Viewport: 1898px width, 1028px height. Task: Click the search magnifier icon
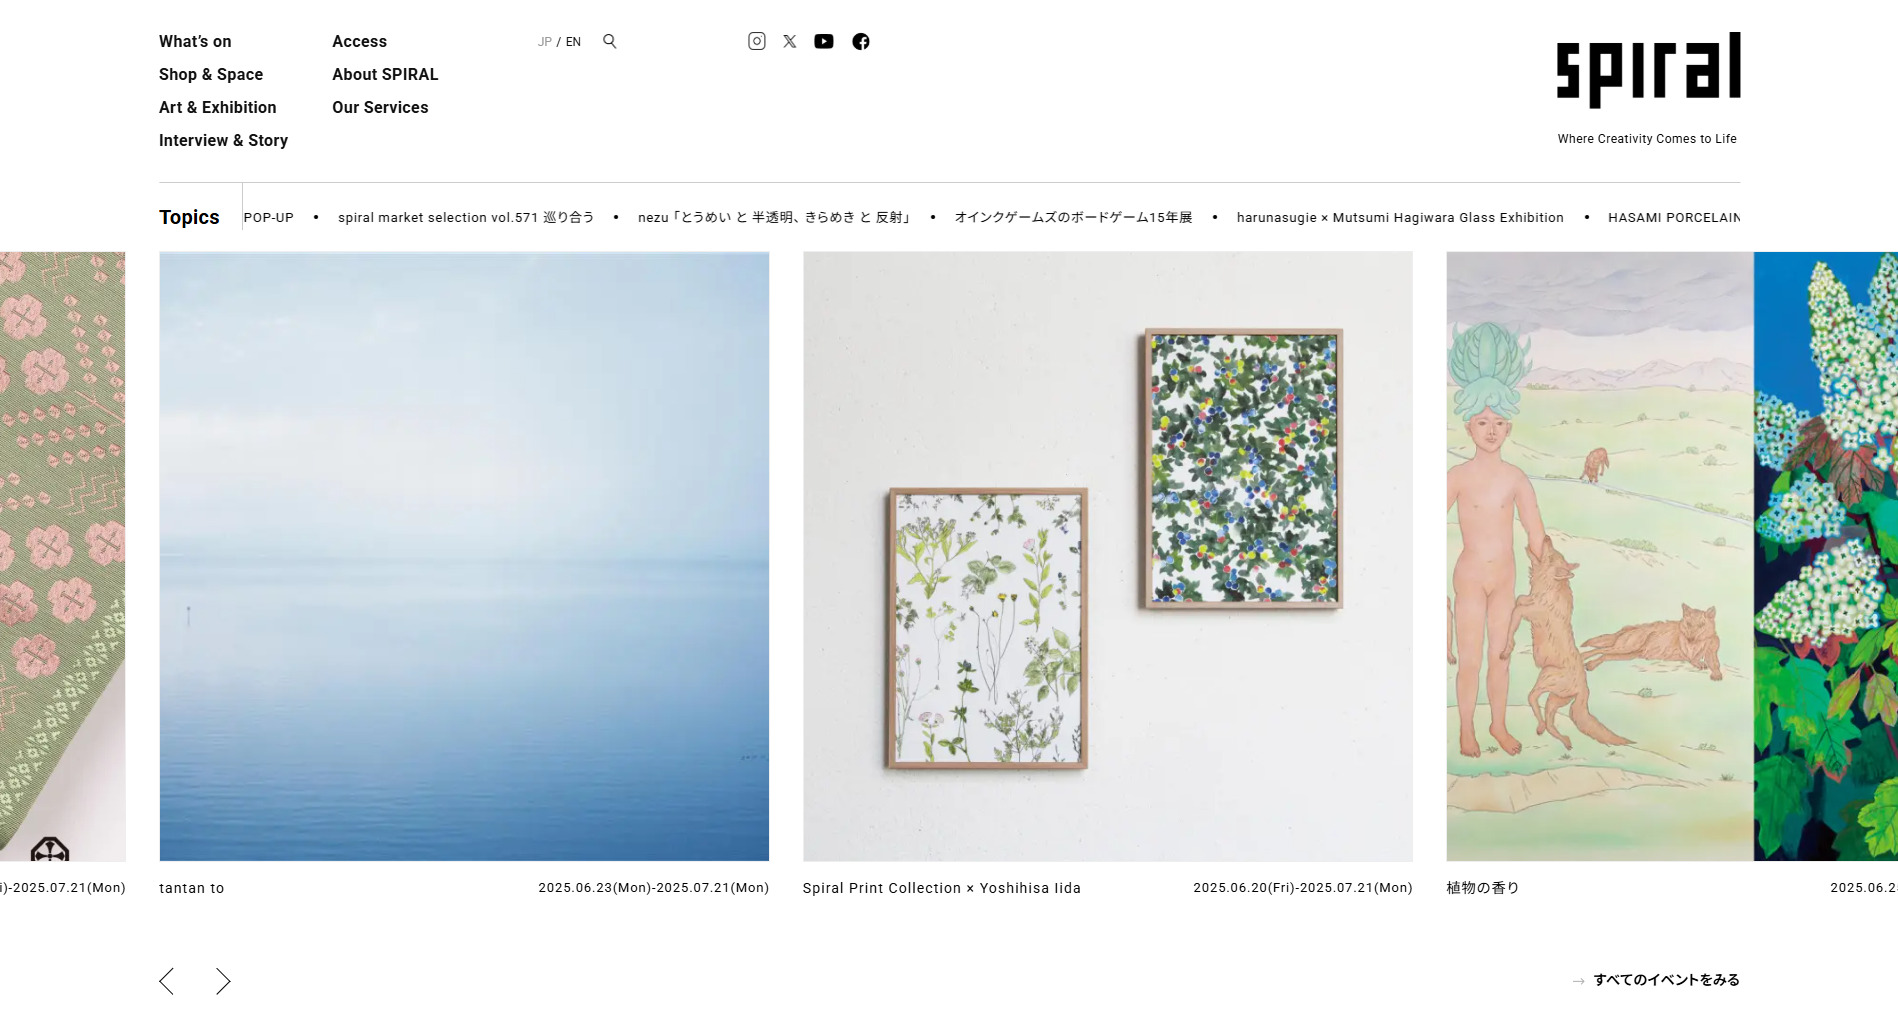click(610, 41)
